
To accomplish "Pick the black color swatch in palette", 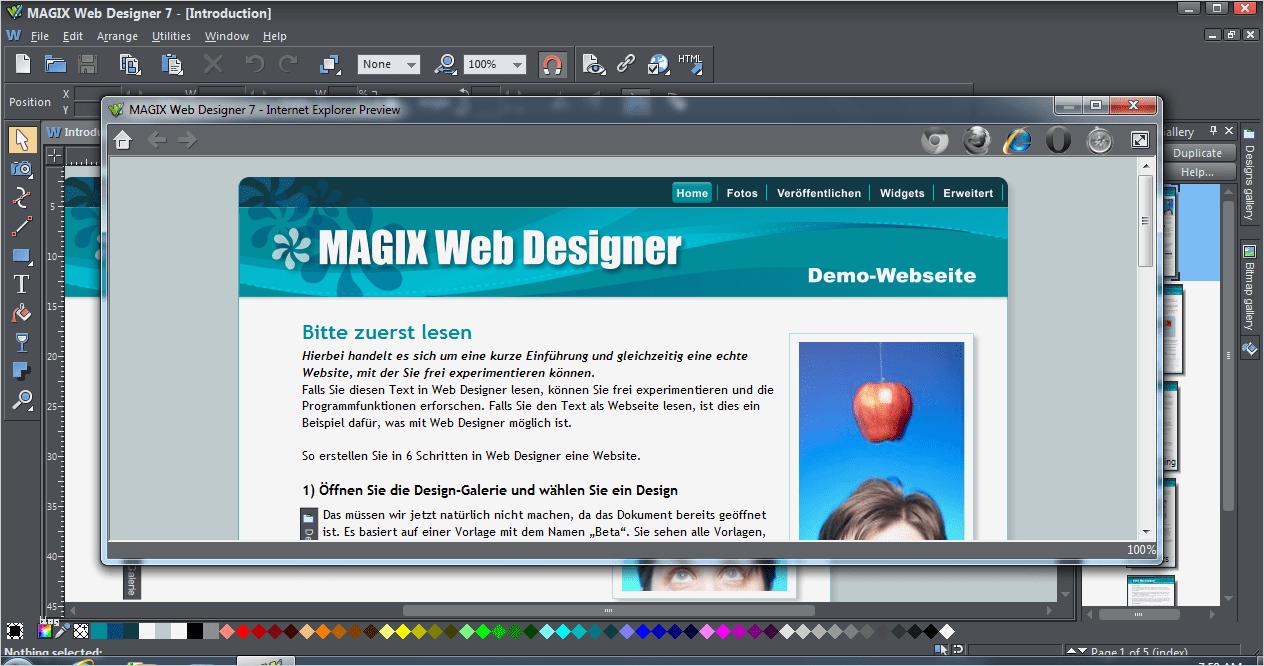I will (195, 631).
